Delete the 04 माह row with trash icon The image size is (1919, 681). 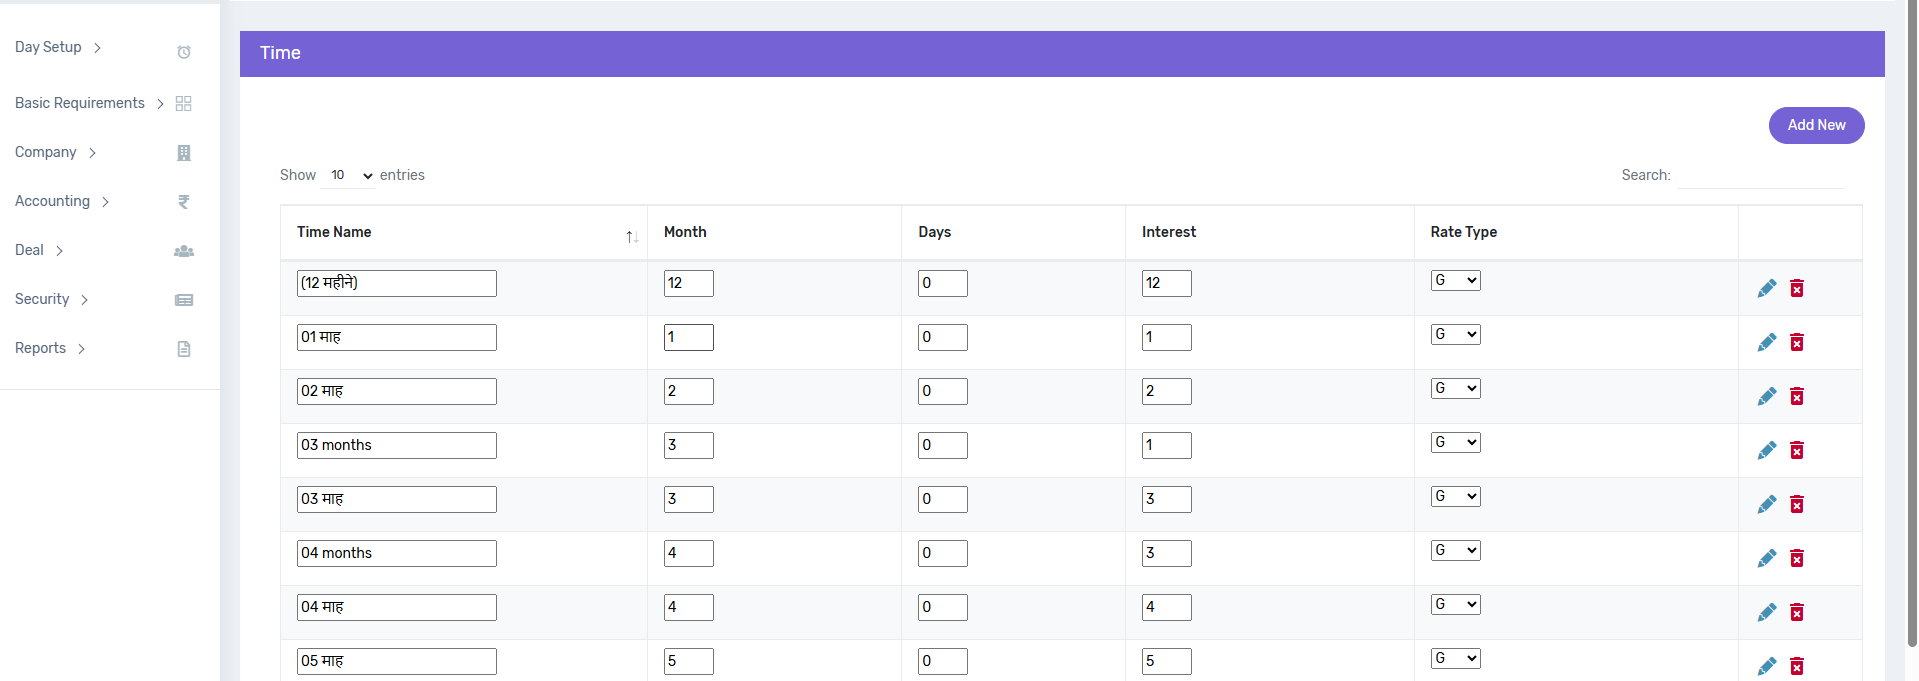[x=1797, y=612]
